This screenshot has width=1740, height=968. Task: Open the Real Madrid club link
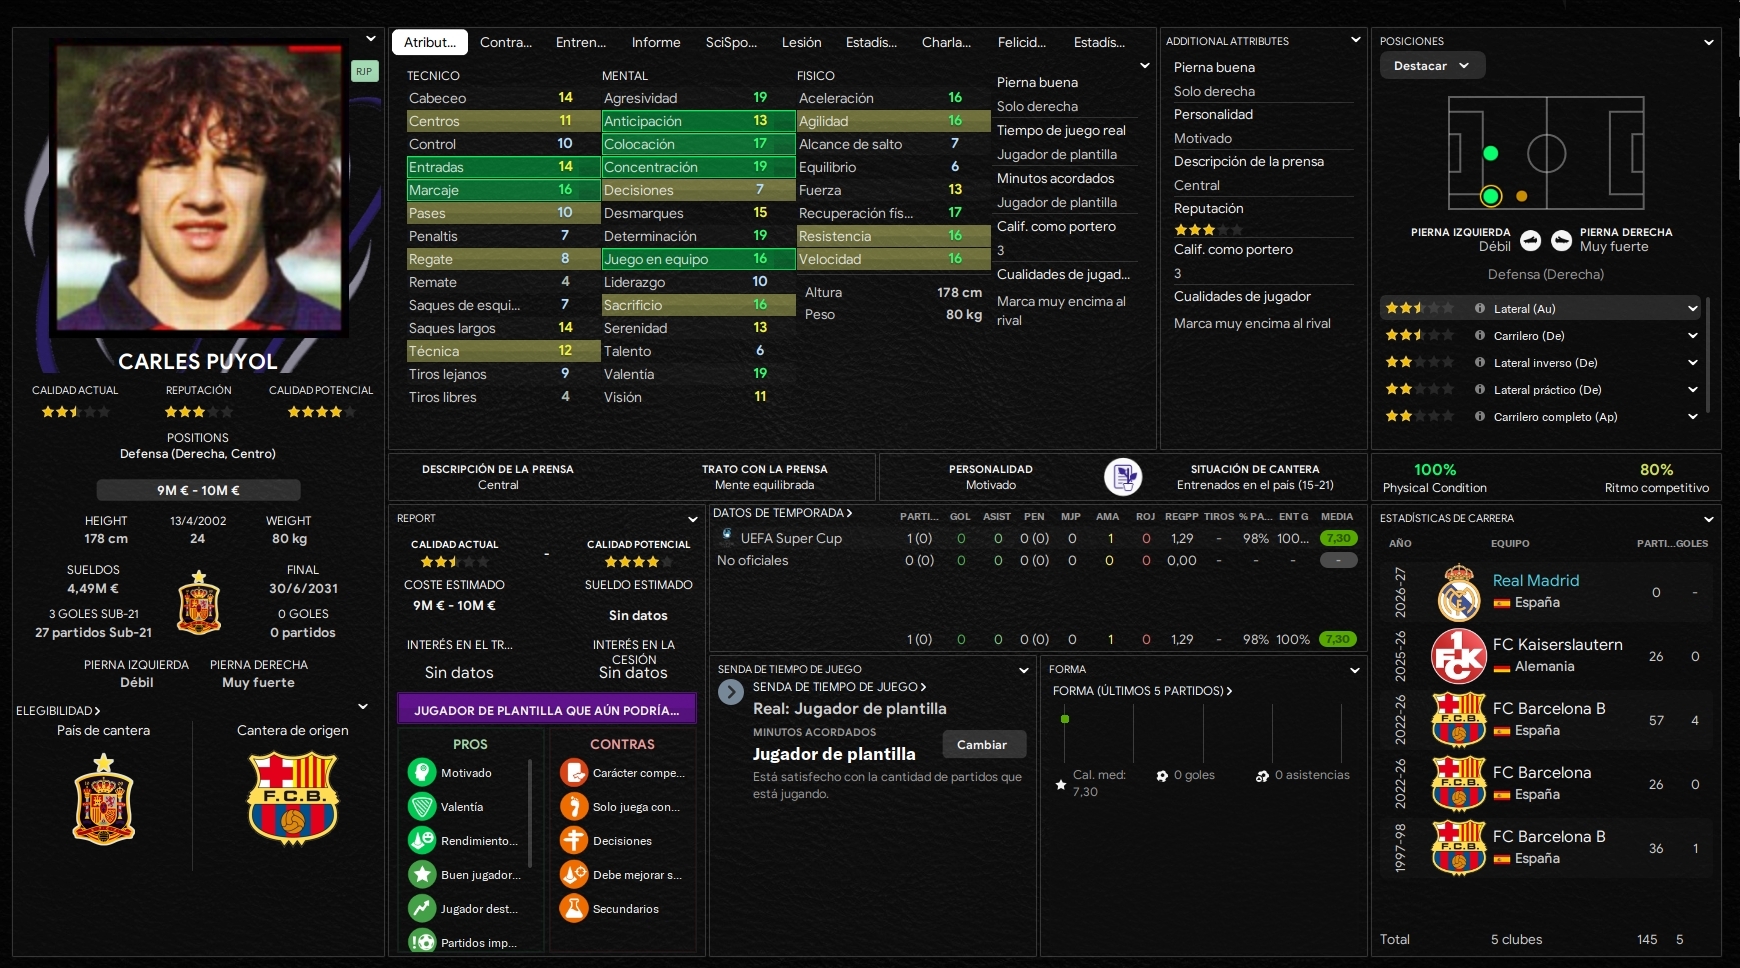click(x=1536, y=580)
